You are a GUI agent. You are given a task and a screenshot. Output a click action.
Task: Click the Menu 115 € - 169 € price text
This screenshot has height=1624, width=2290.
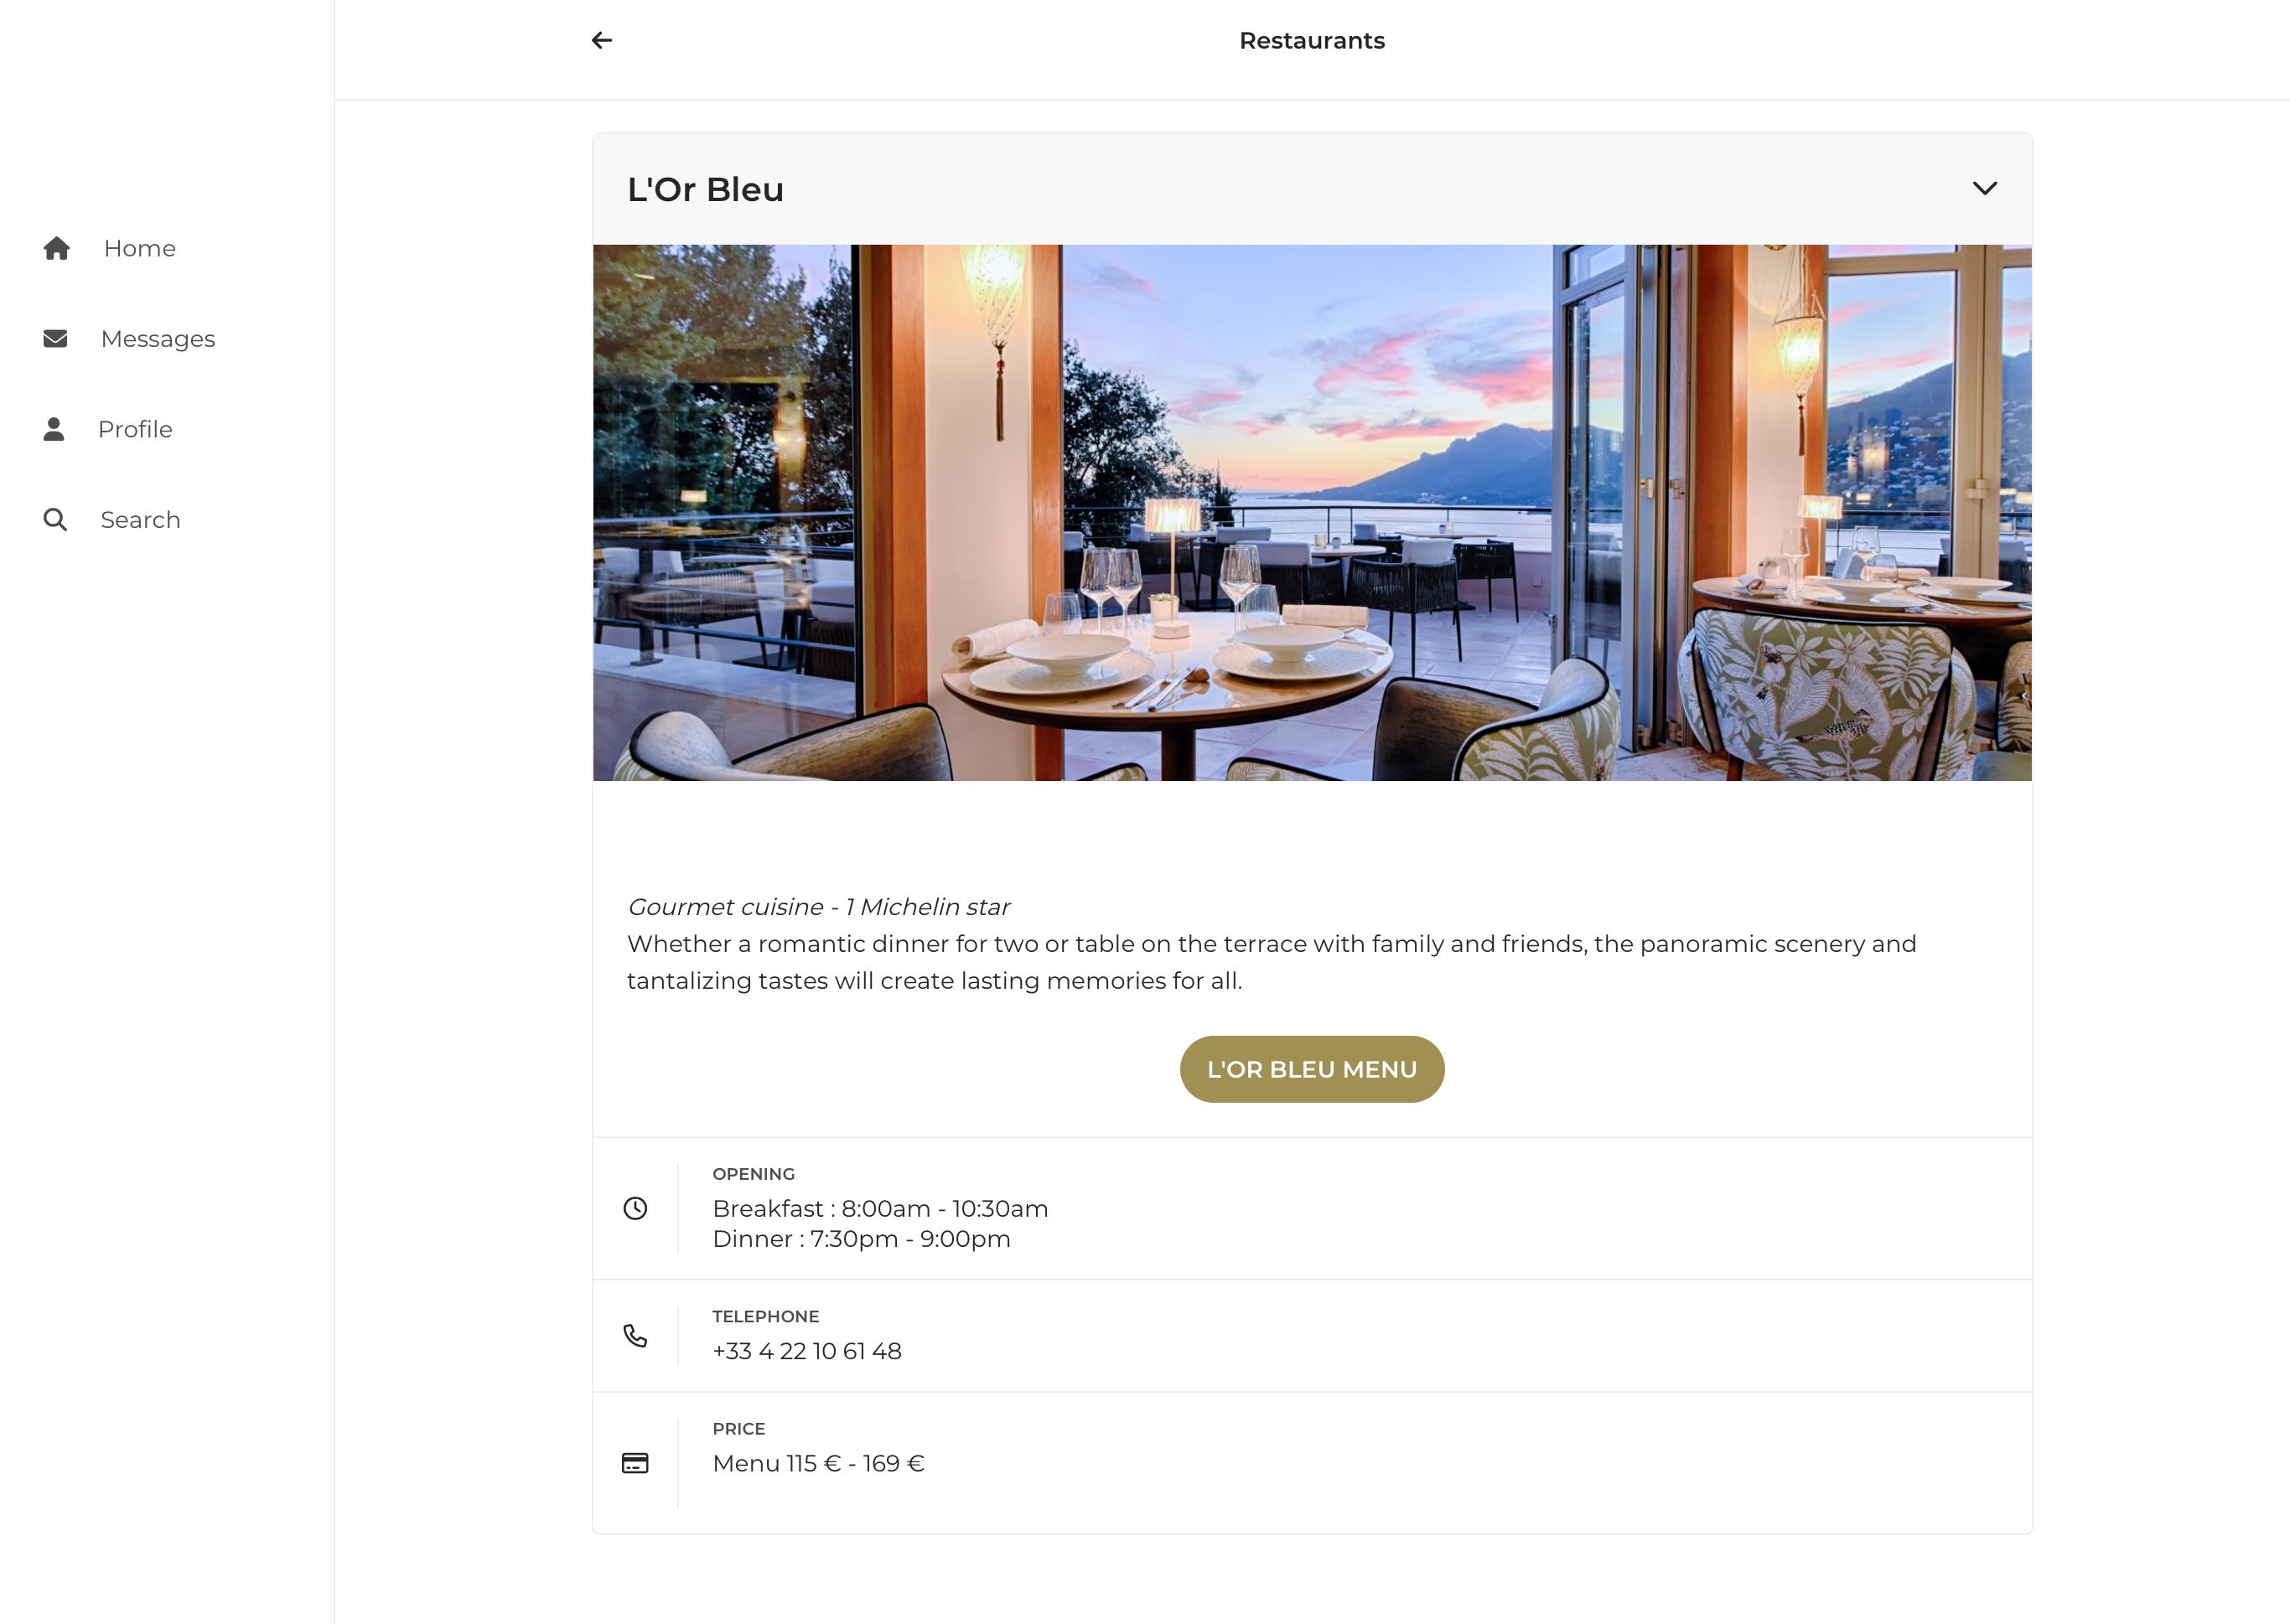coord(818,1463)
